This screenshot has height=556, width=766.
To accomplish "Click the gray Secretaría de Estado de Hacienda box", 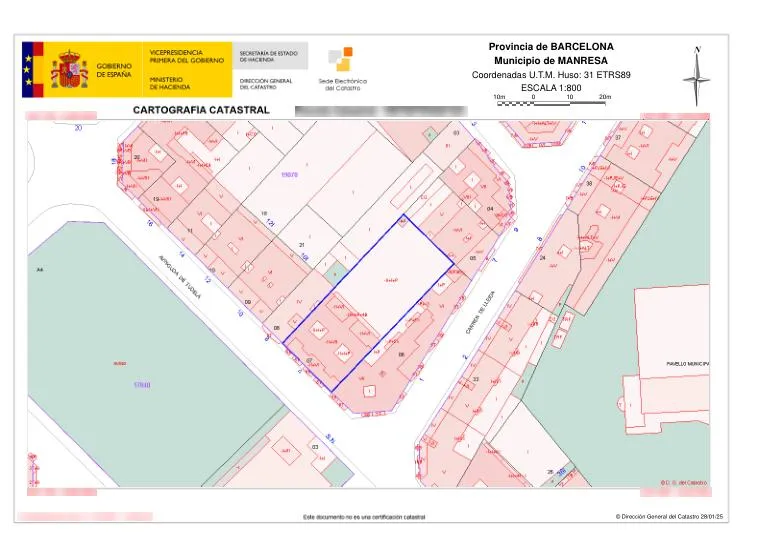I will [x=270, y=56].
